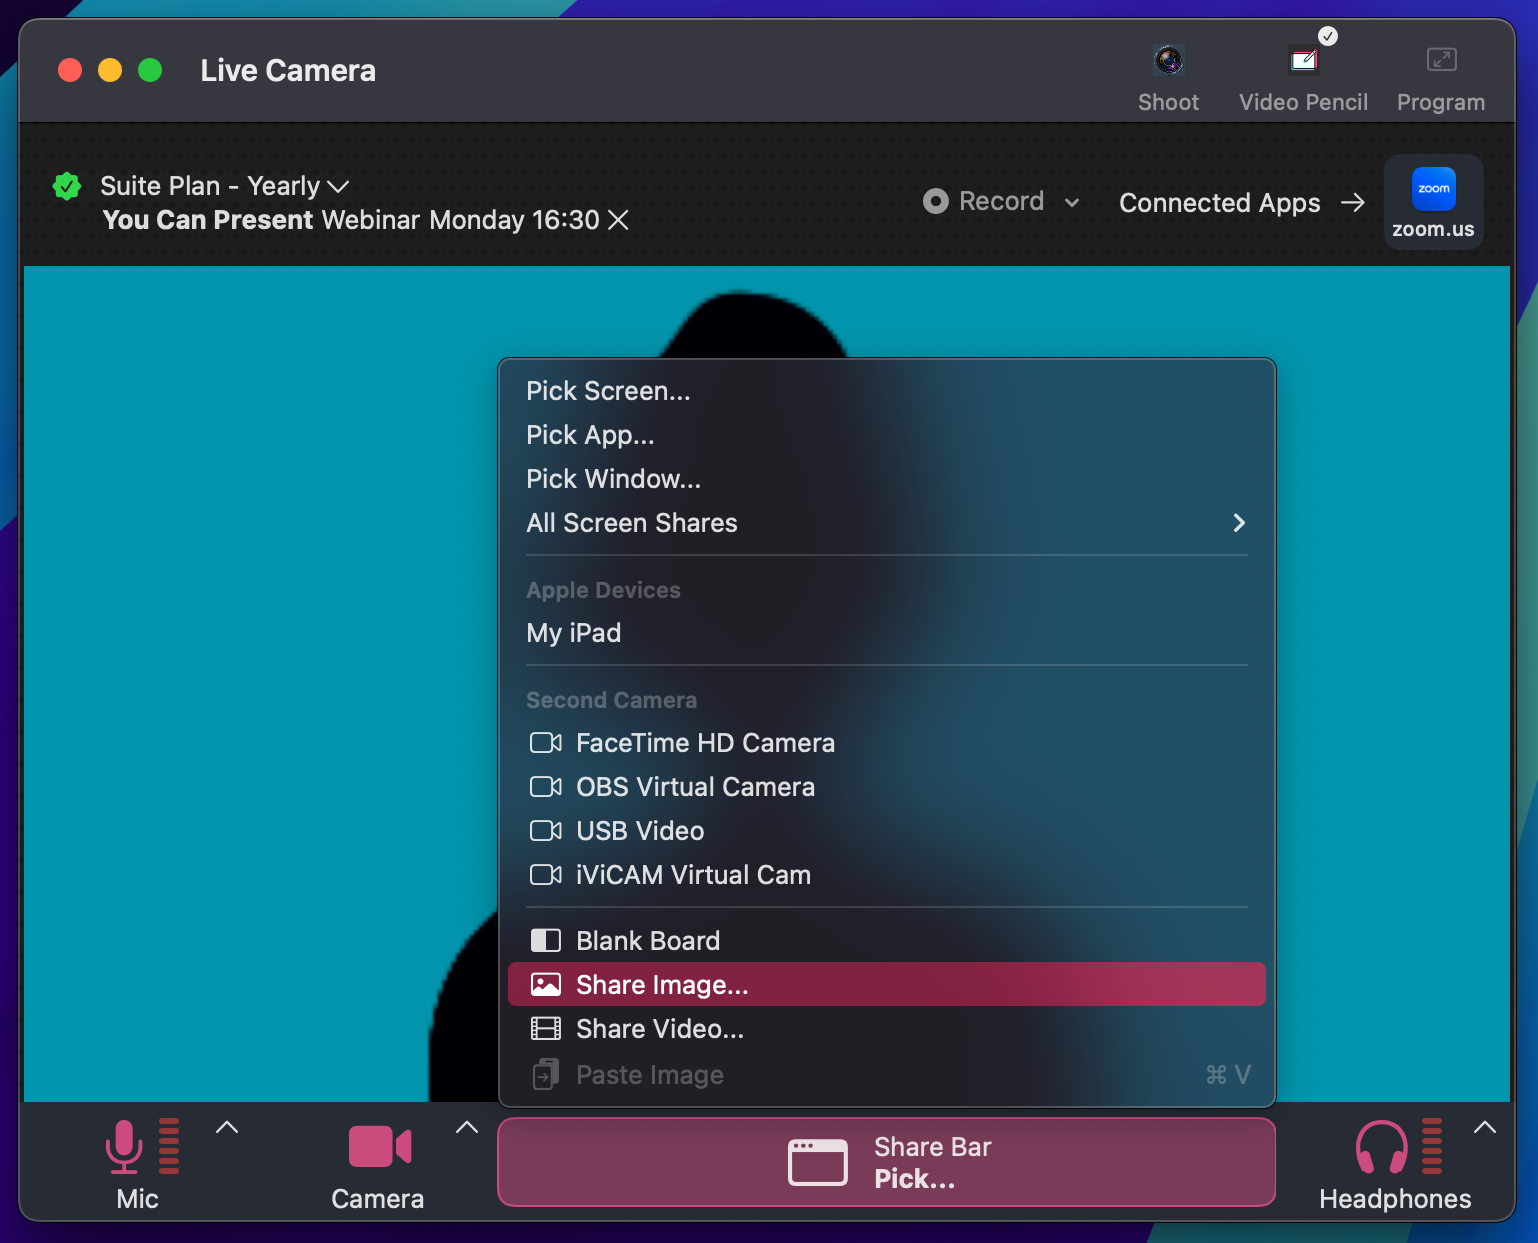The height and width of the screenshot is (1243, 1538).
Task: Click the Mic level meter
Action: [169, 1146]
